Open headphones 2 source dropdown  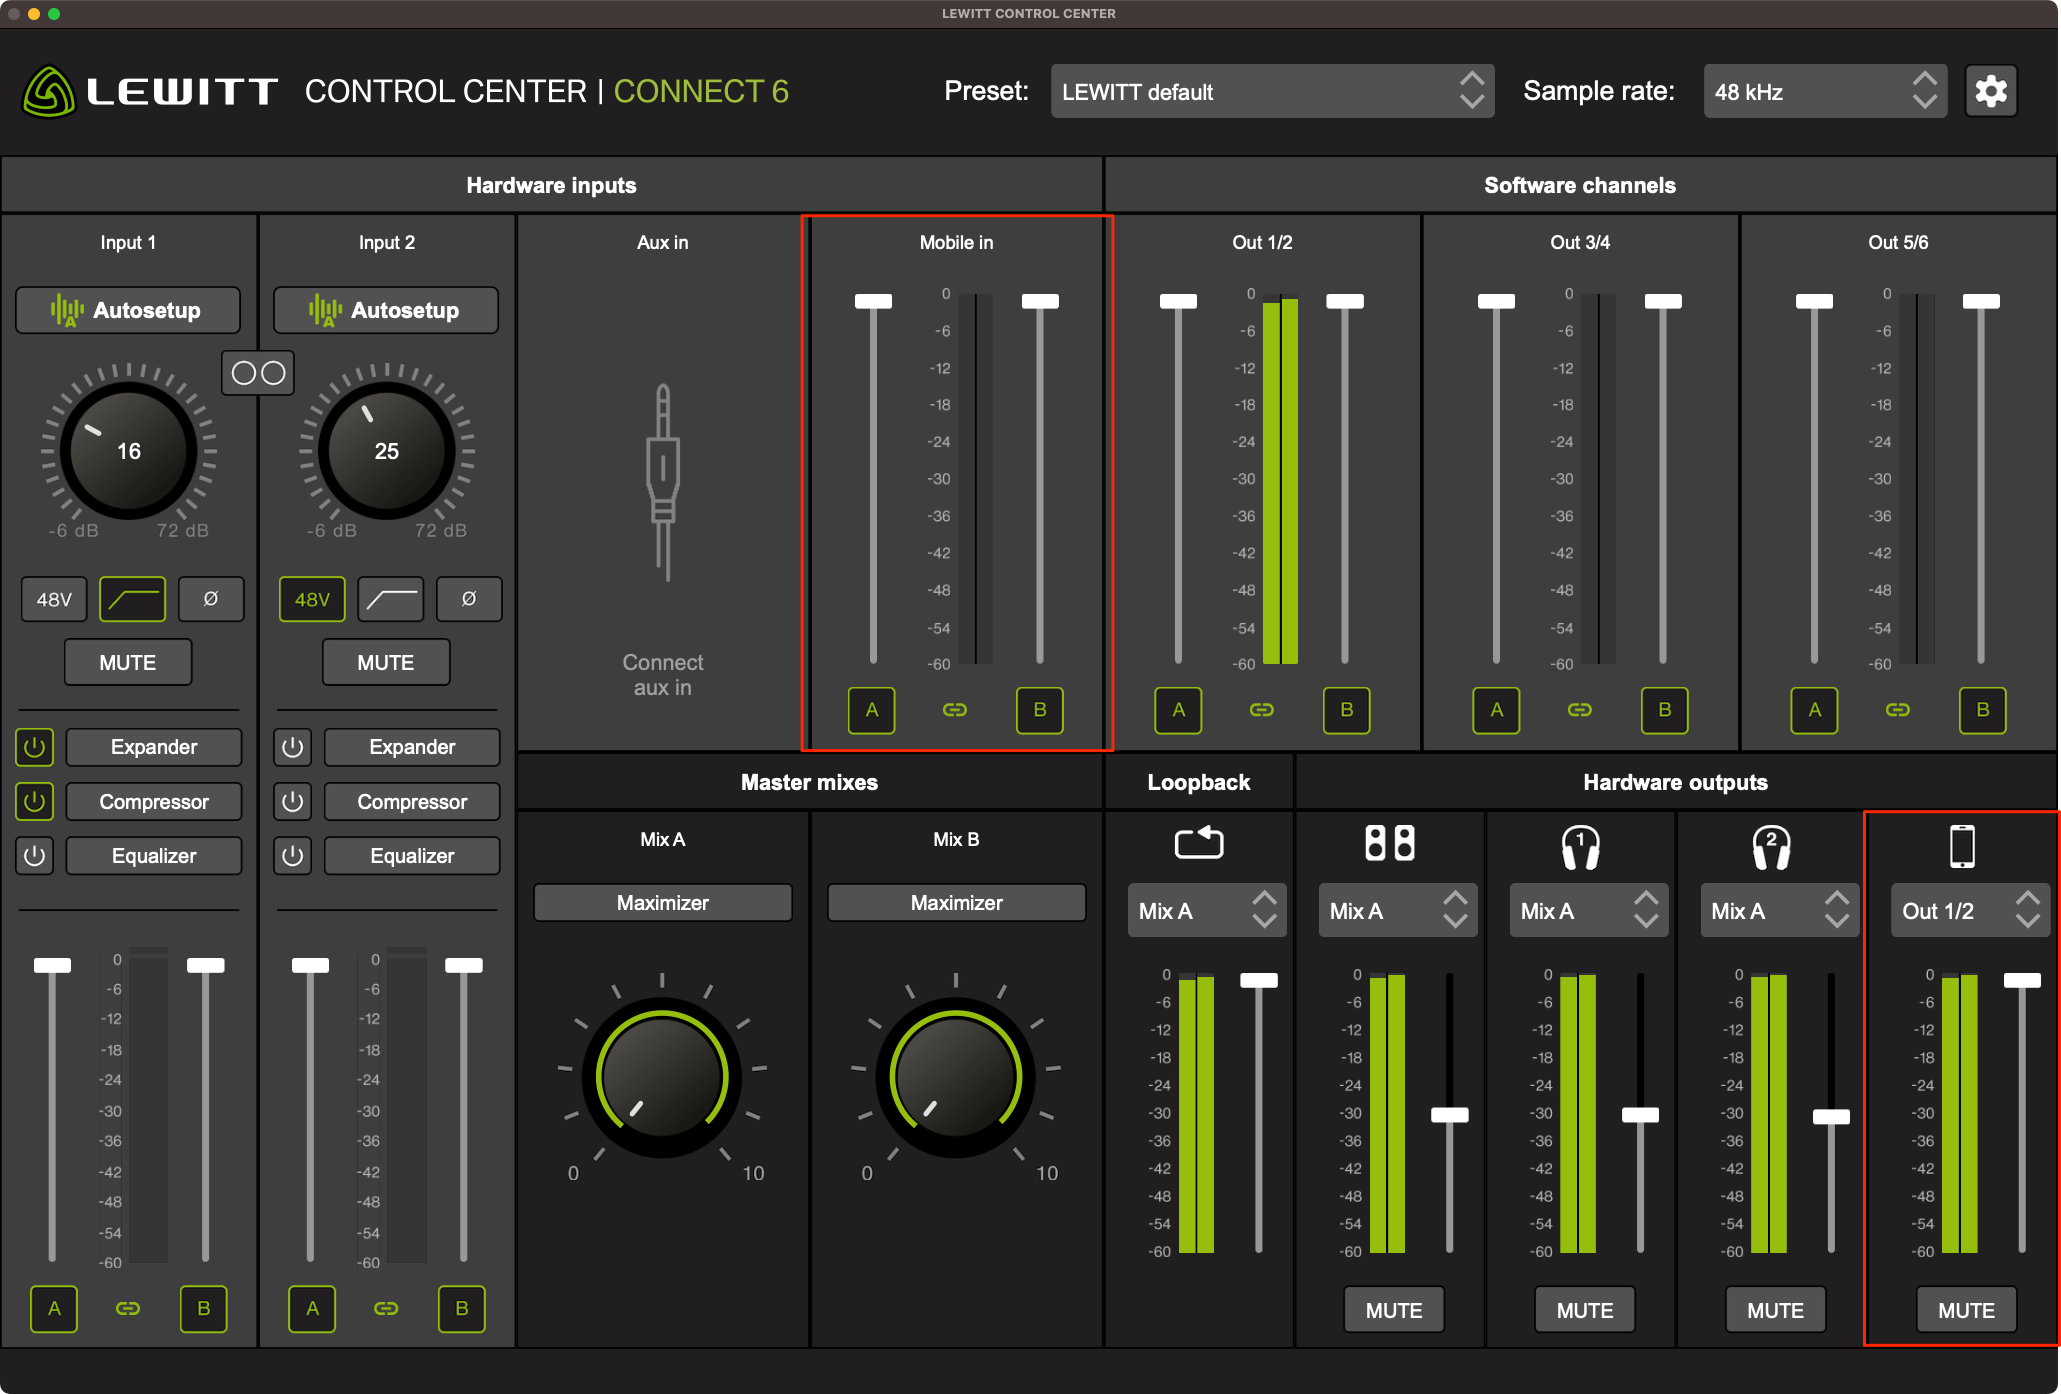(1779, 910)
